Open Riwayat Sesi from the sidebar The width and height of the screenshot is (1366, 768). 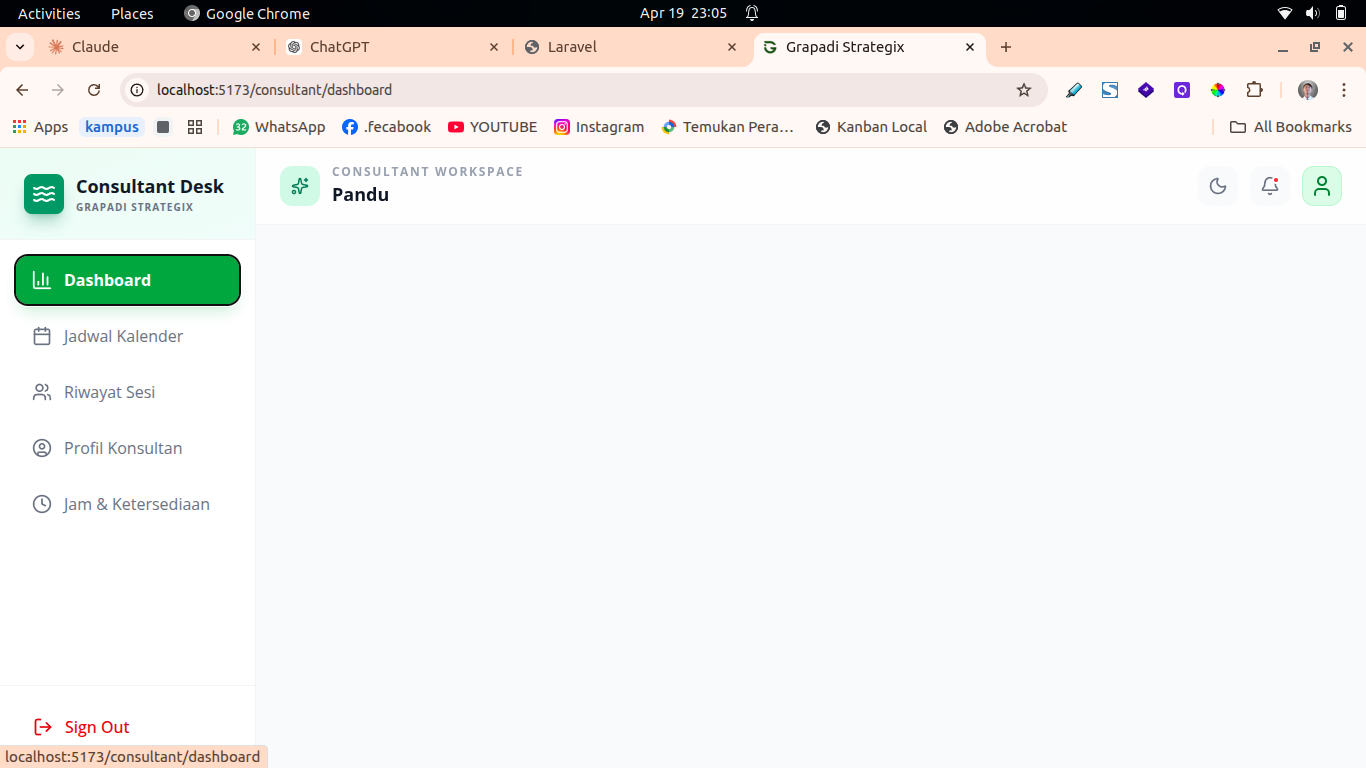[x=109, y=392]
